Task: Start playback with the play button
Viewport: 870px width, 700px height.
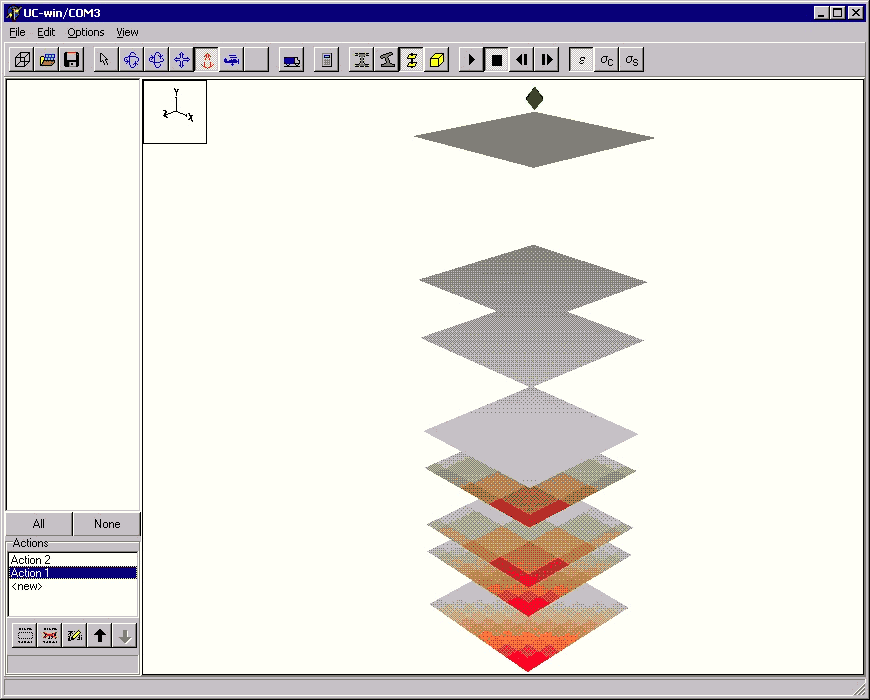Action: [x=472, y=60]
